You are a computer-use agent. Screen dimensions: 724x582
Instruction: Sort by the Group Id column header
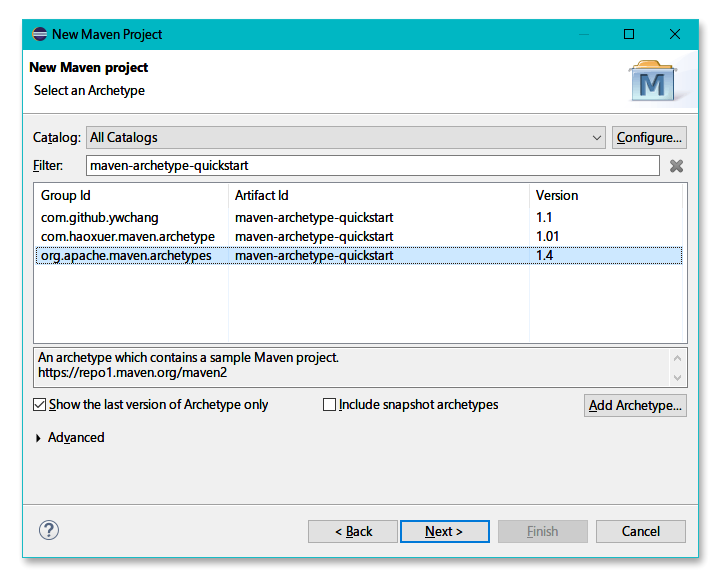(x=131, y=195)
